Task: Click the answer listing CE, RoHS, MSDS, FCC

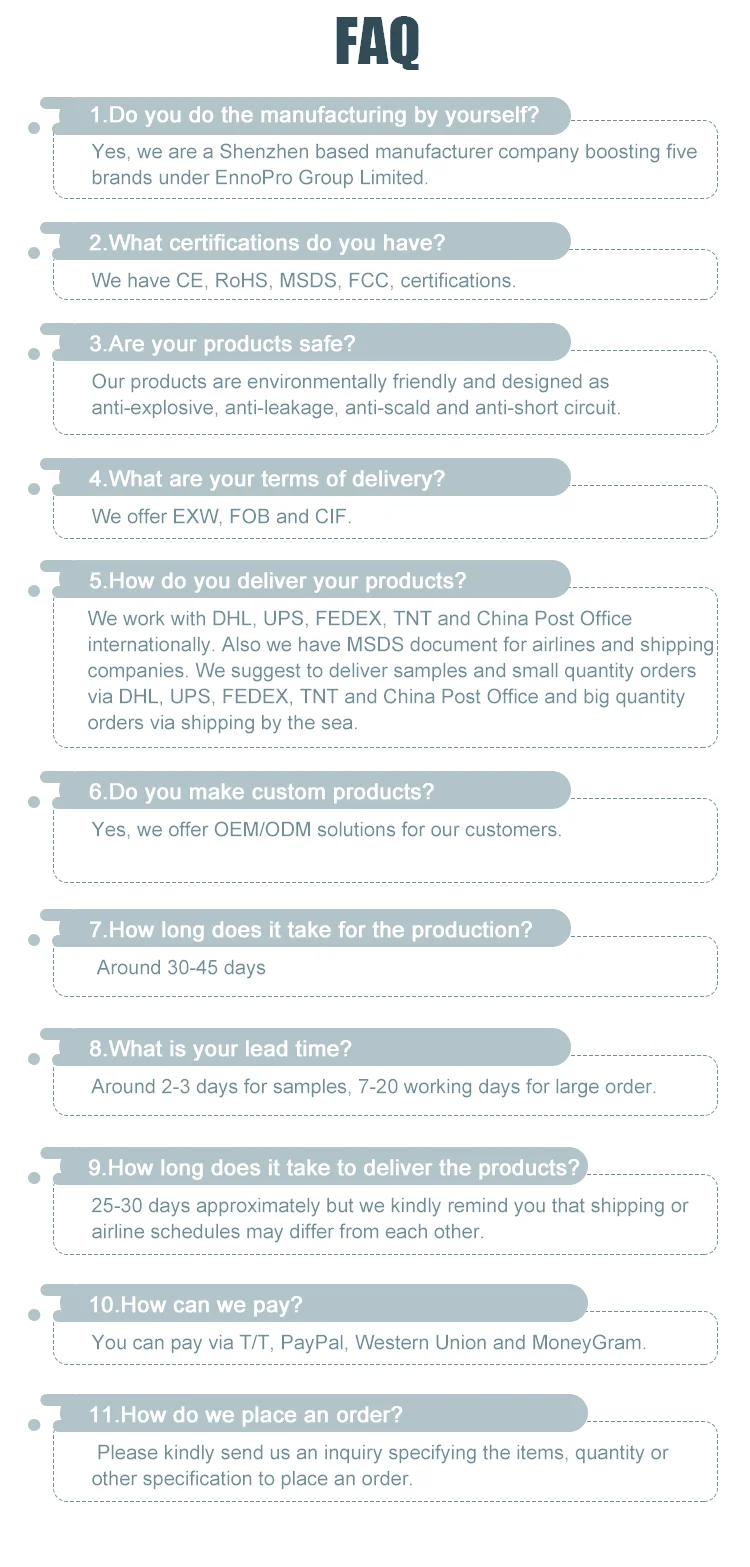Action: click(304, 281)
